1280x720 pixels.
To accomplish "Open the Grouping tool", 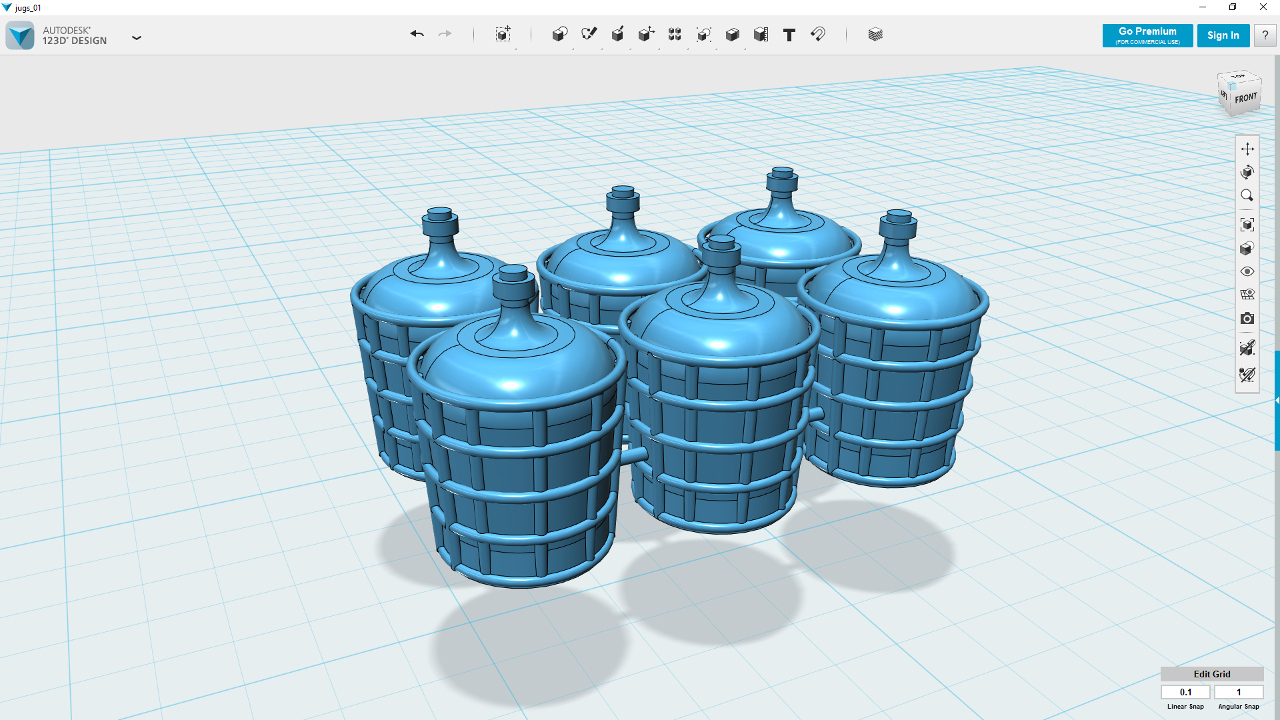I will [704, 34].
